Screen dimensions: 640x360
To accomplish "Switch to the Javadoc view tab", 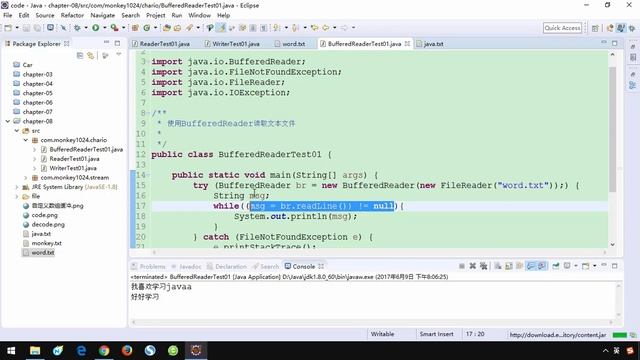I will pos(186,267).
